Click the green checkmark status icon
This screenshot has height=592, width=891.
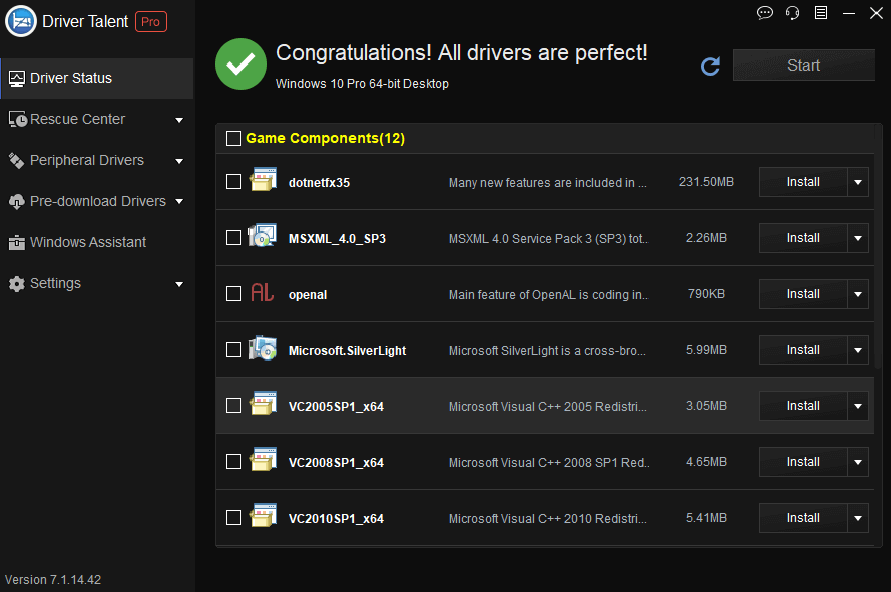pyautogui.click(x=241, y=64)
